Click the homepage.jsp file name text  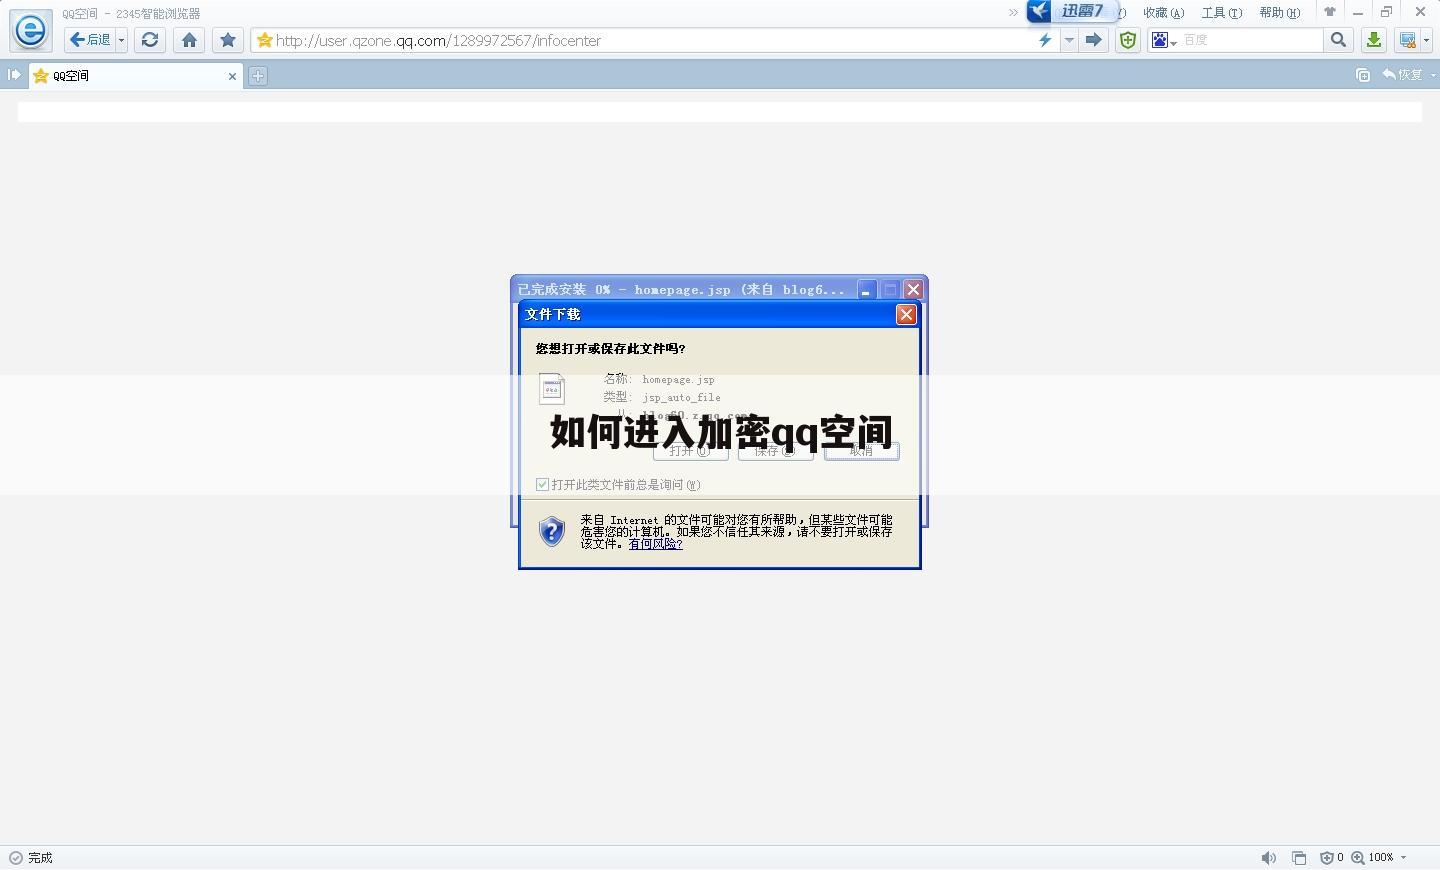(x=678, y=380)
